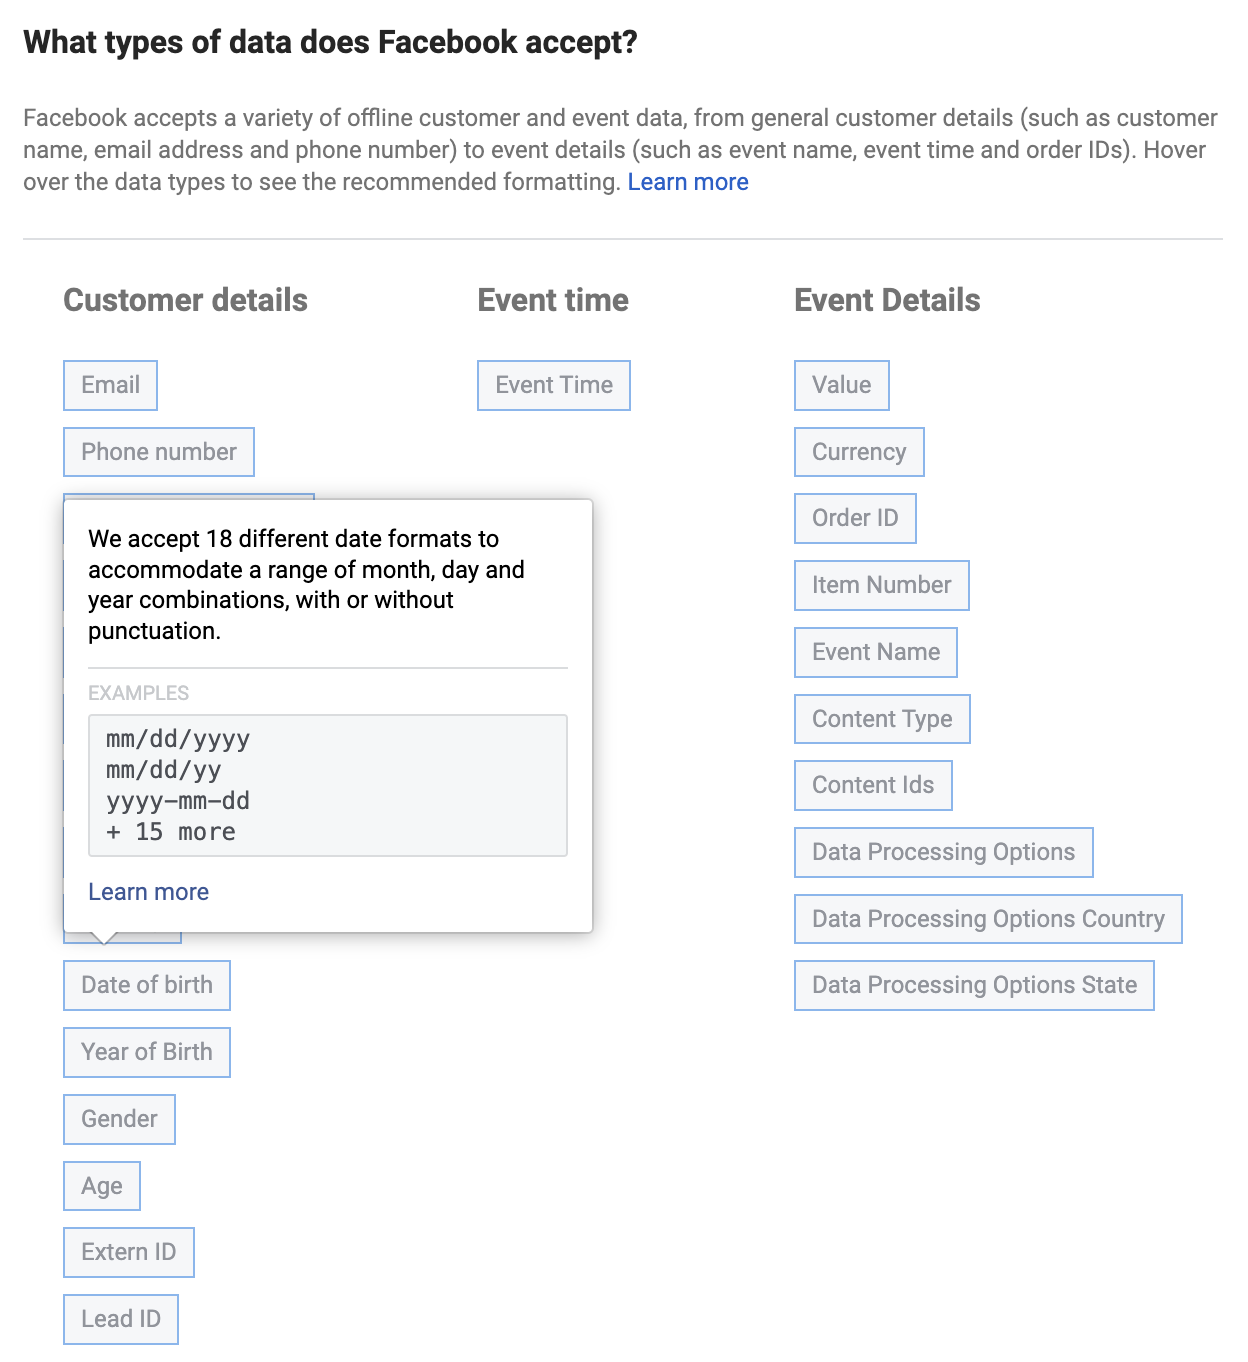
Task: Click the Event Name tag
Action: (876, 652)
